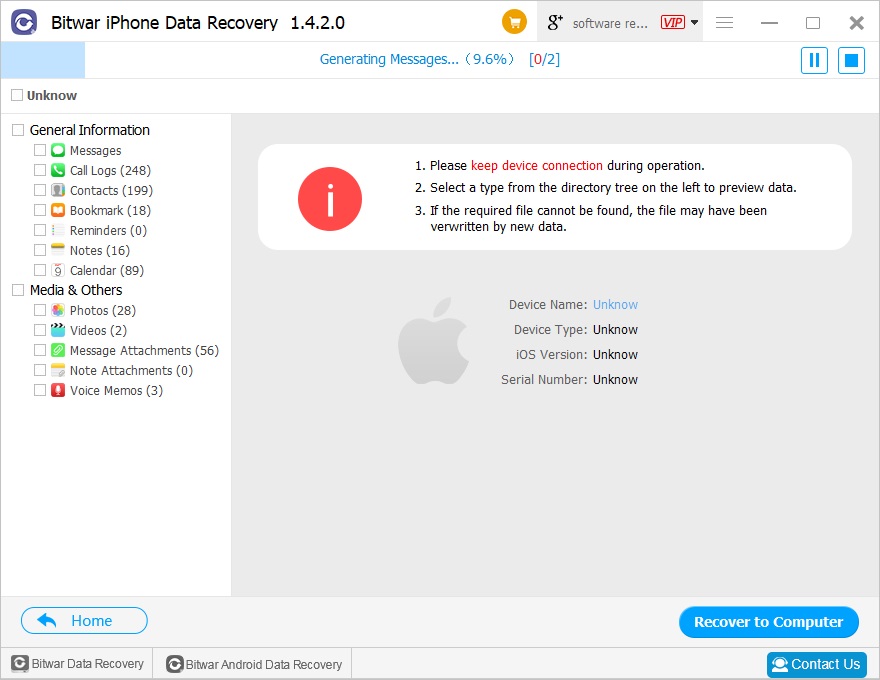Check the Calendar checkbox

[40, 270]
